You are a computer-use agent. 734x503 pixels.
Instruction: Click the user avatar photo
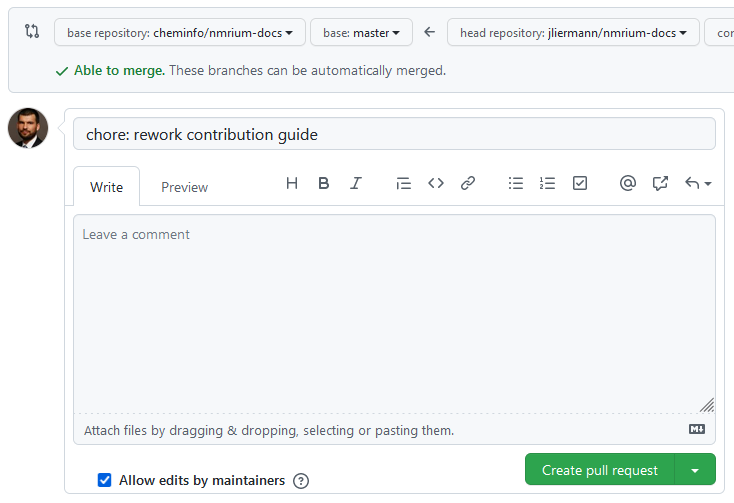(x=28, y=128)
